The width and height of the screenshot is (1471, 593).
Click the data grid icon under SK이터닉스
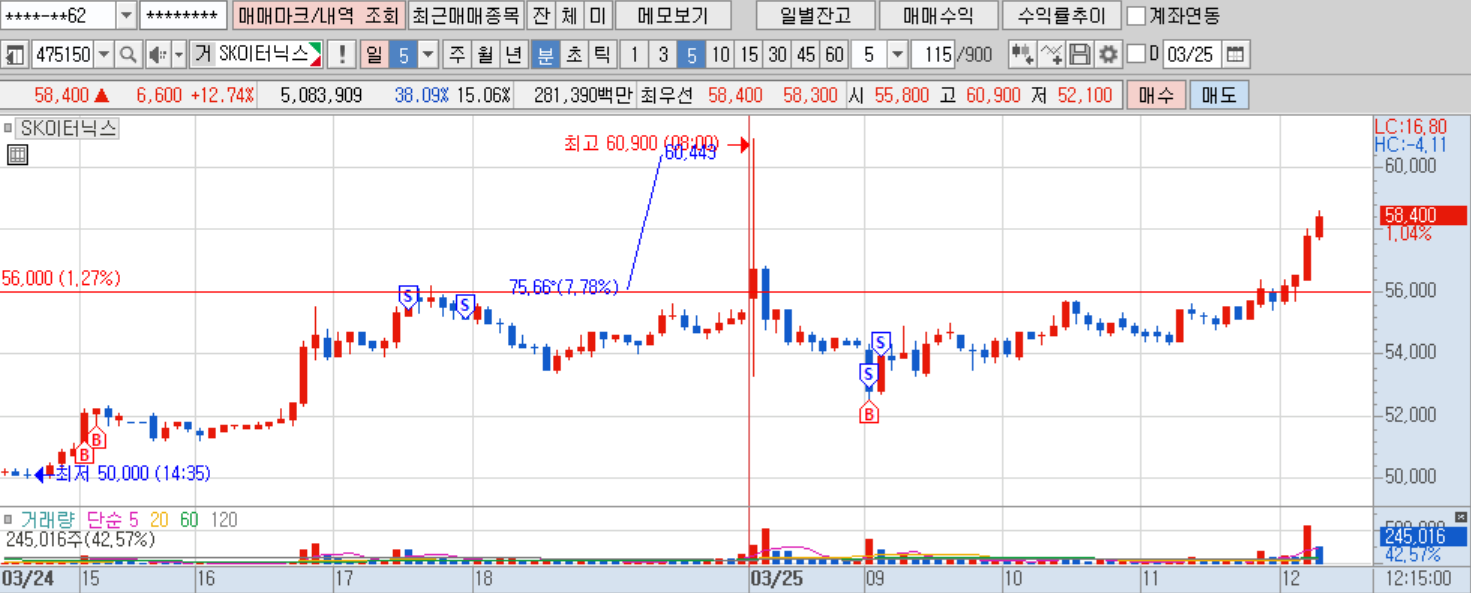tap(17, 154)
